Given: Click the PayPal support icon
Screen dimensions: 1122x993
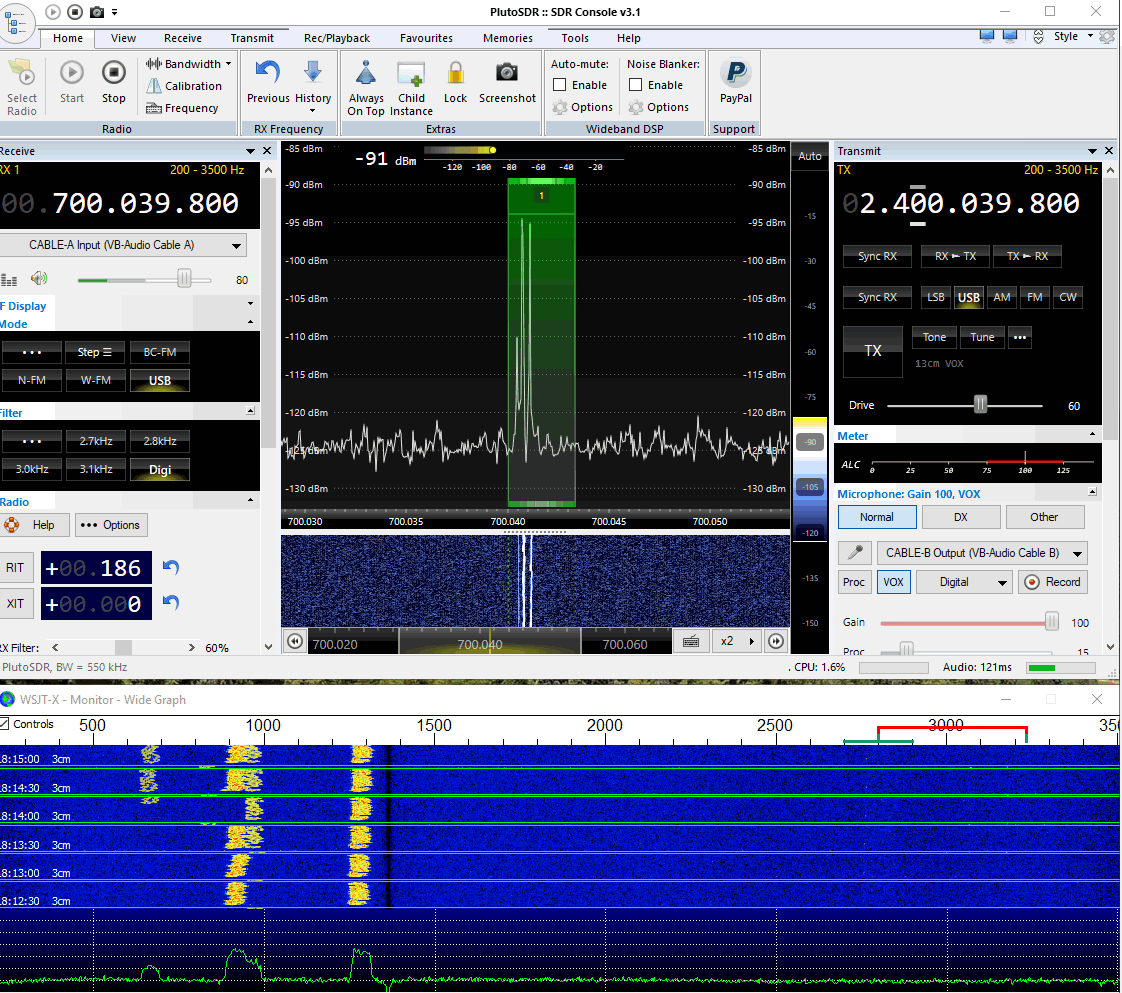Looking at the screenshot, I should coord(735,73).
